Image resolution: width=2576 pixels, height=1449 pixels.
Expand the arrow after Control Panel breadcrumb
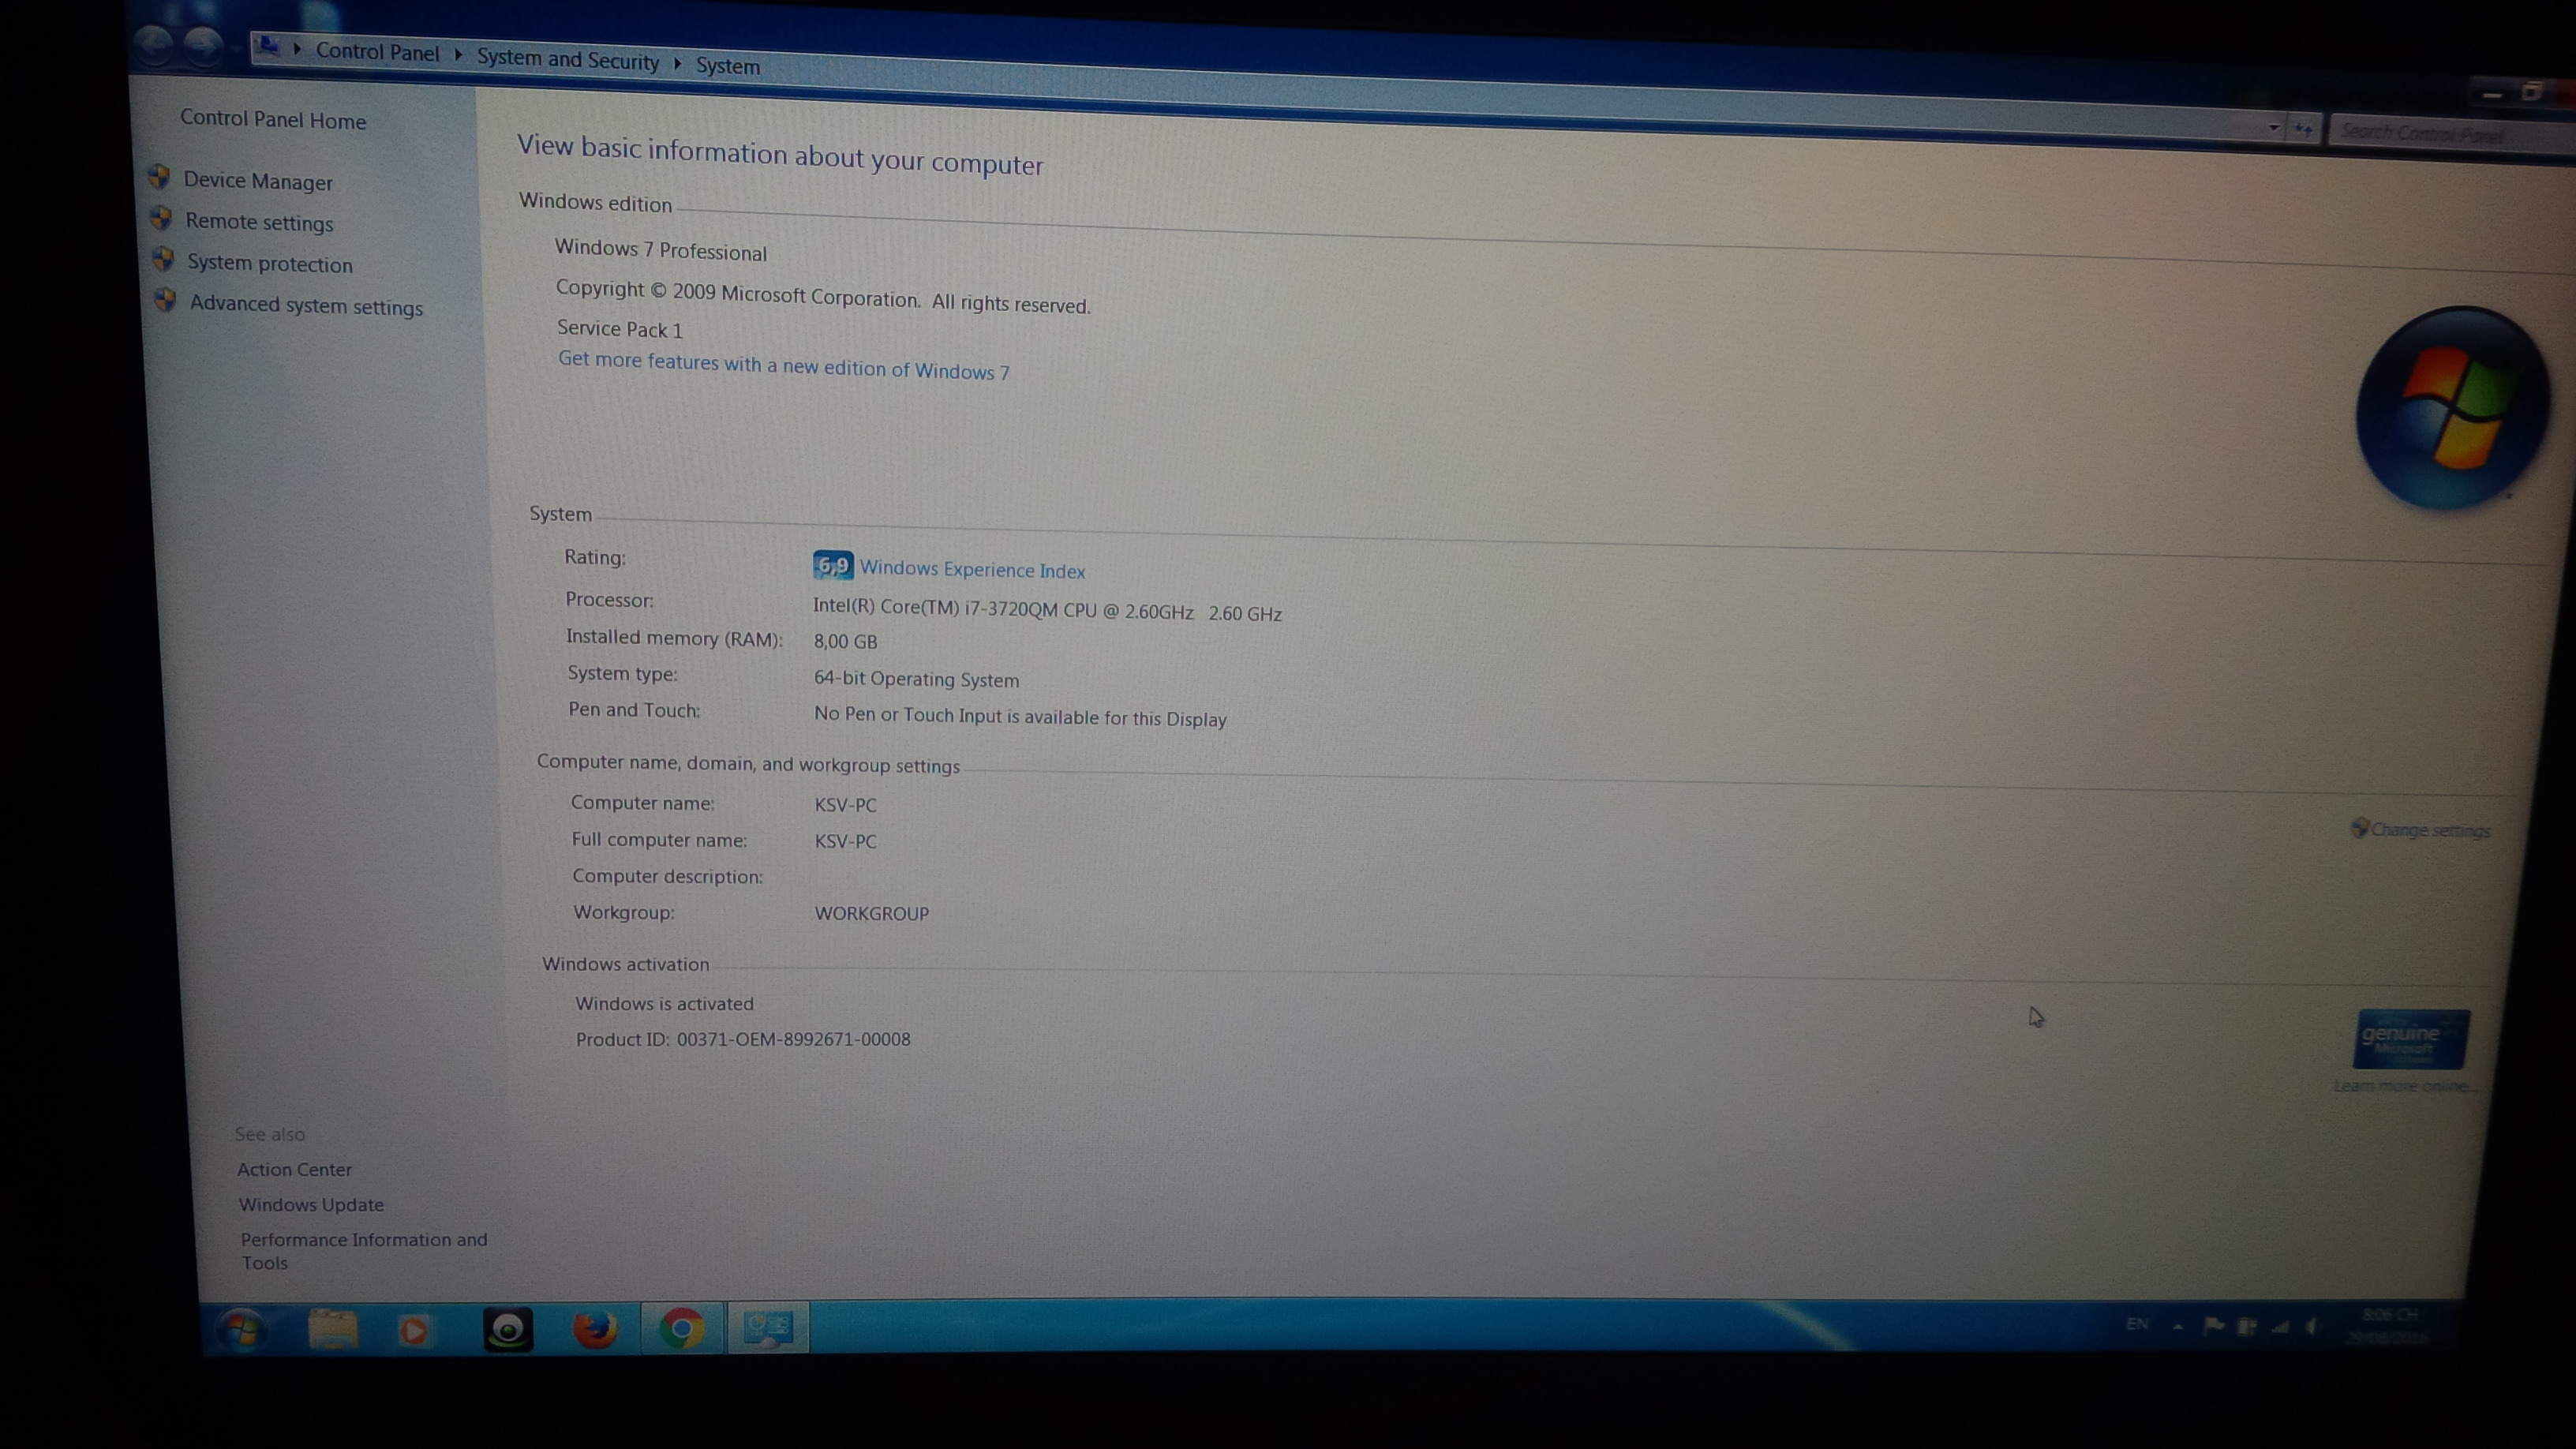(x=458, y=54)
